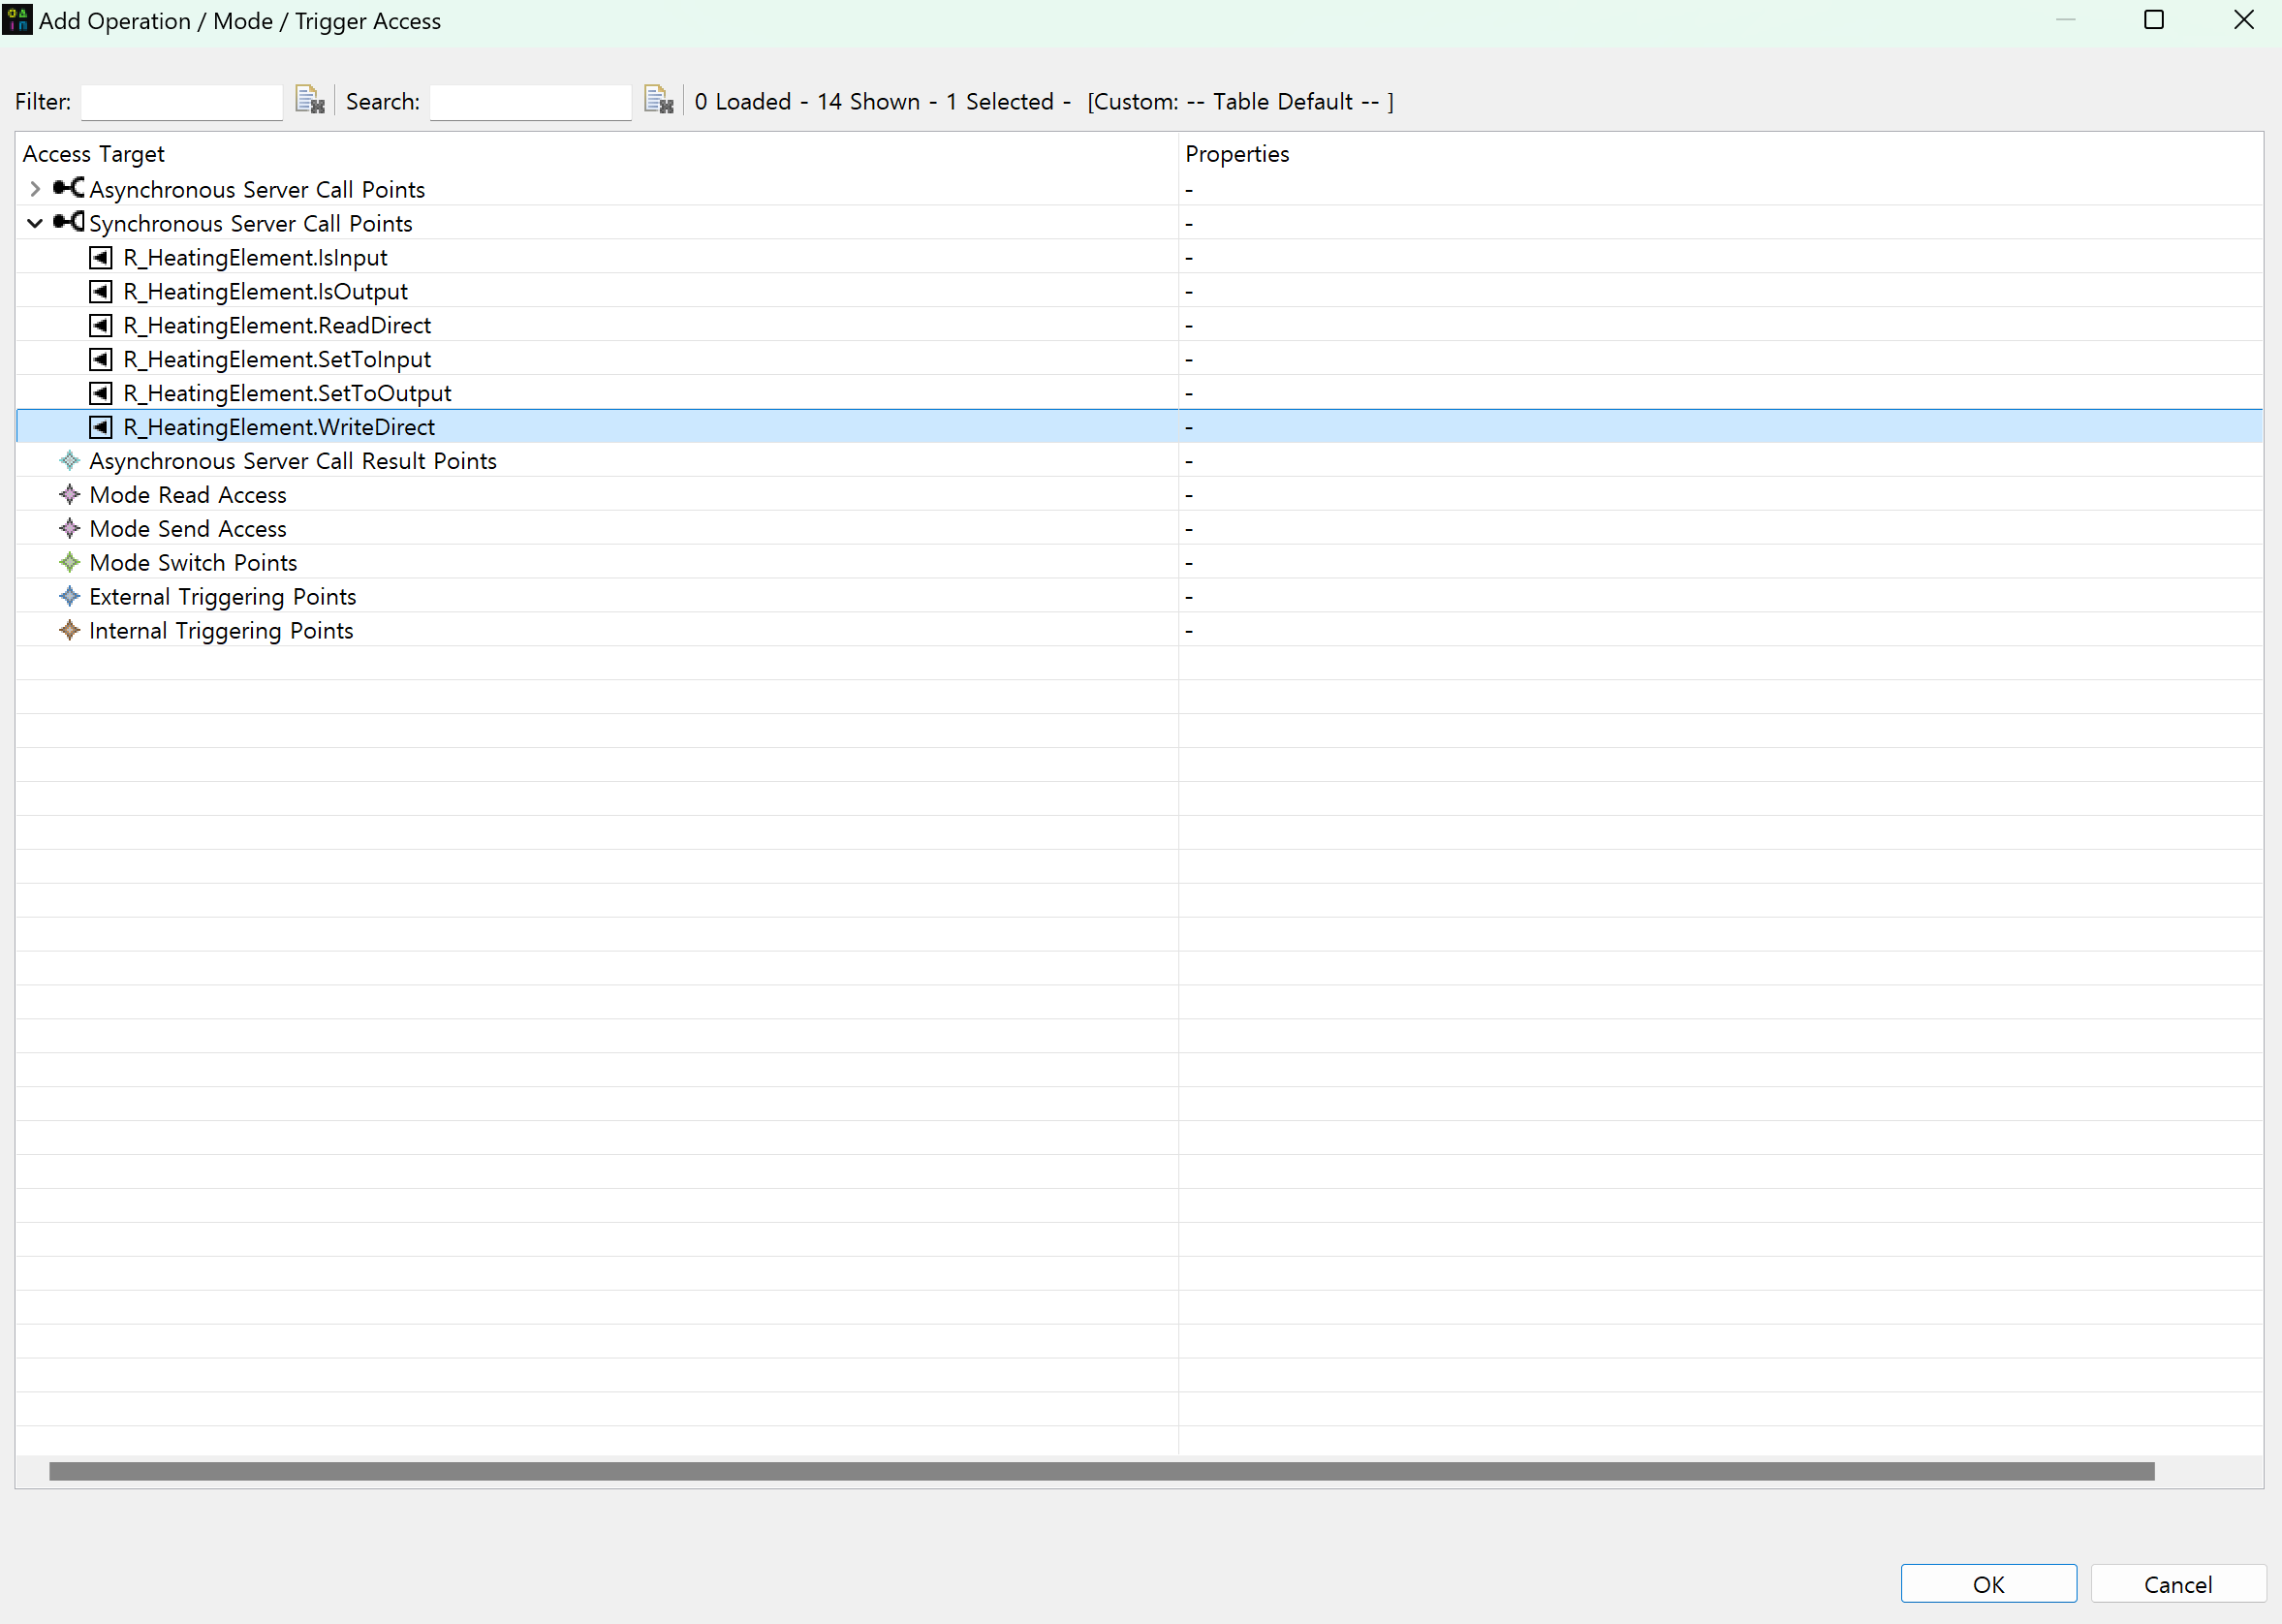Expand Asynchronous Server Call Points node
Screen dimensions: 2282x1624
[x=35, y=188]
